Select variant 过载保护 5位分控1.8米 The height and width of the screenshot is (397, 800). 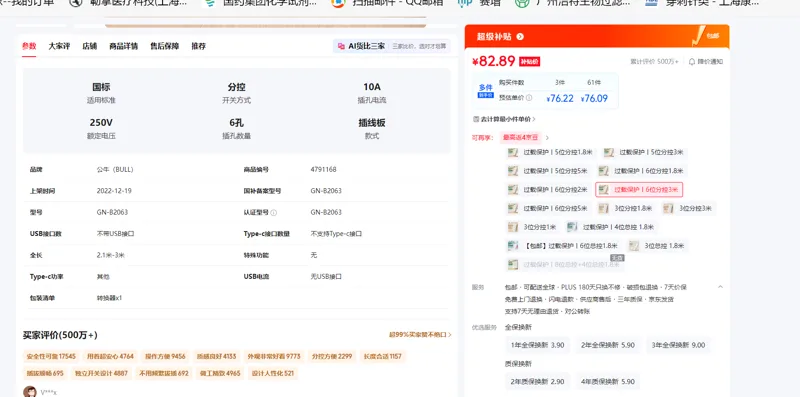551,152
